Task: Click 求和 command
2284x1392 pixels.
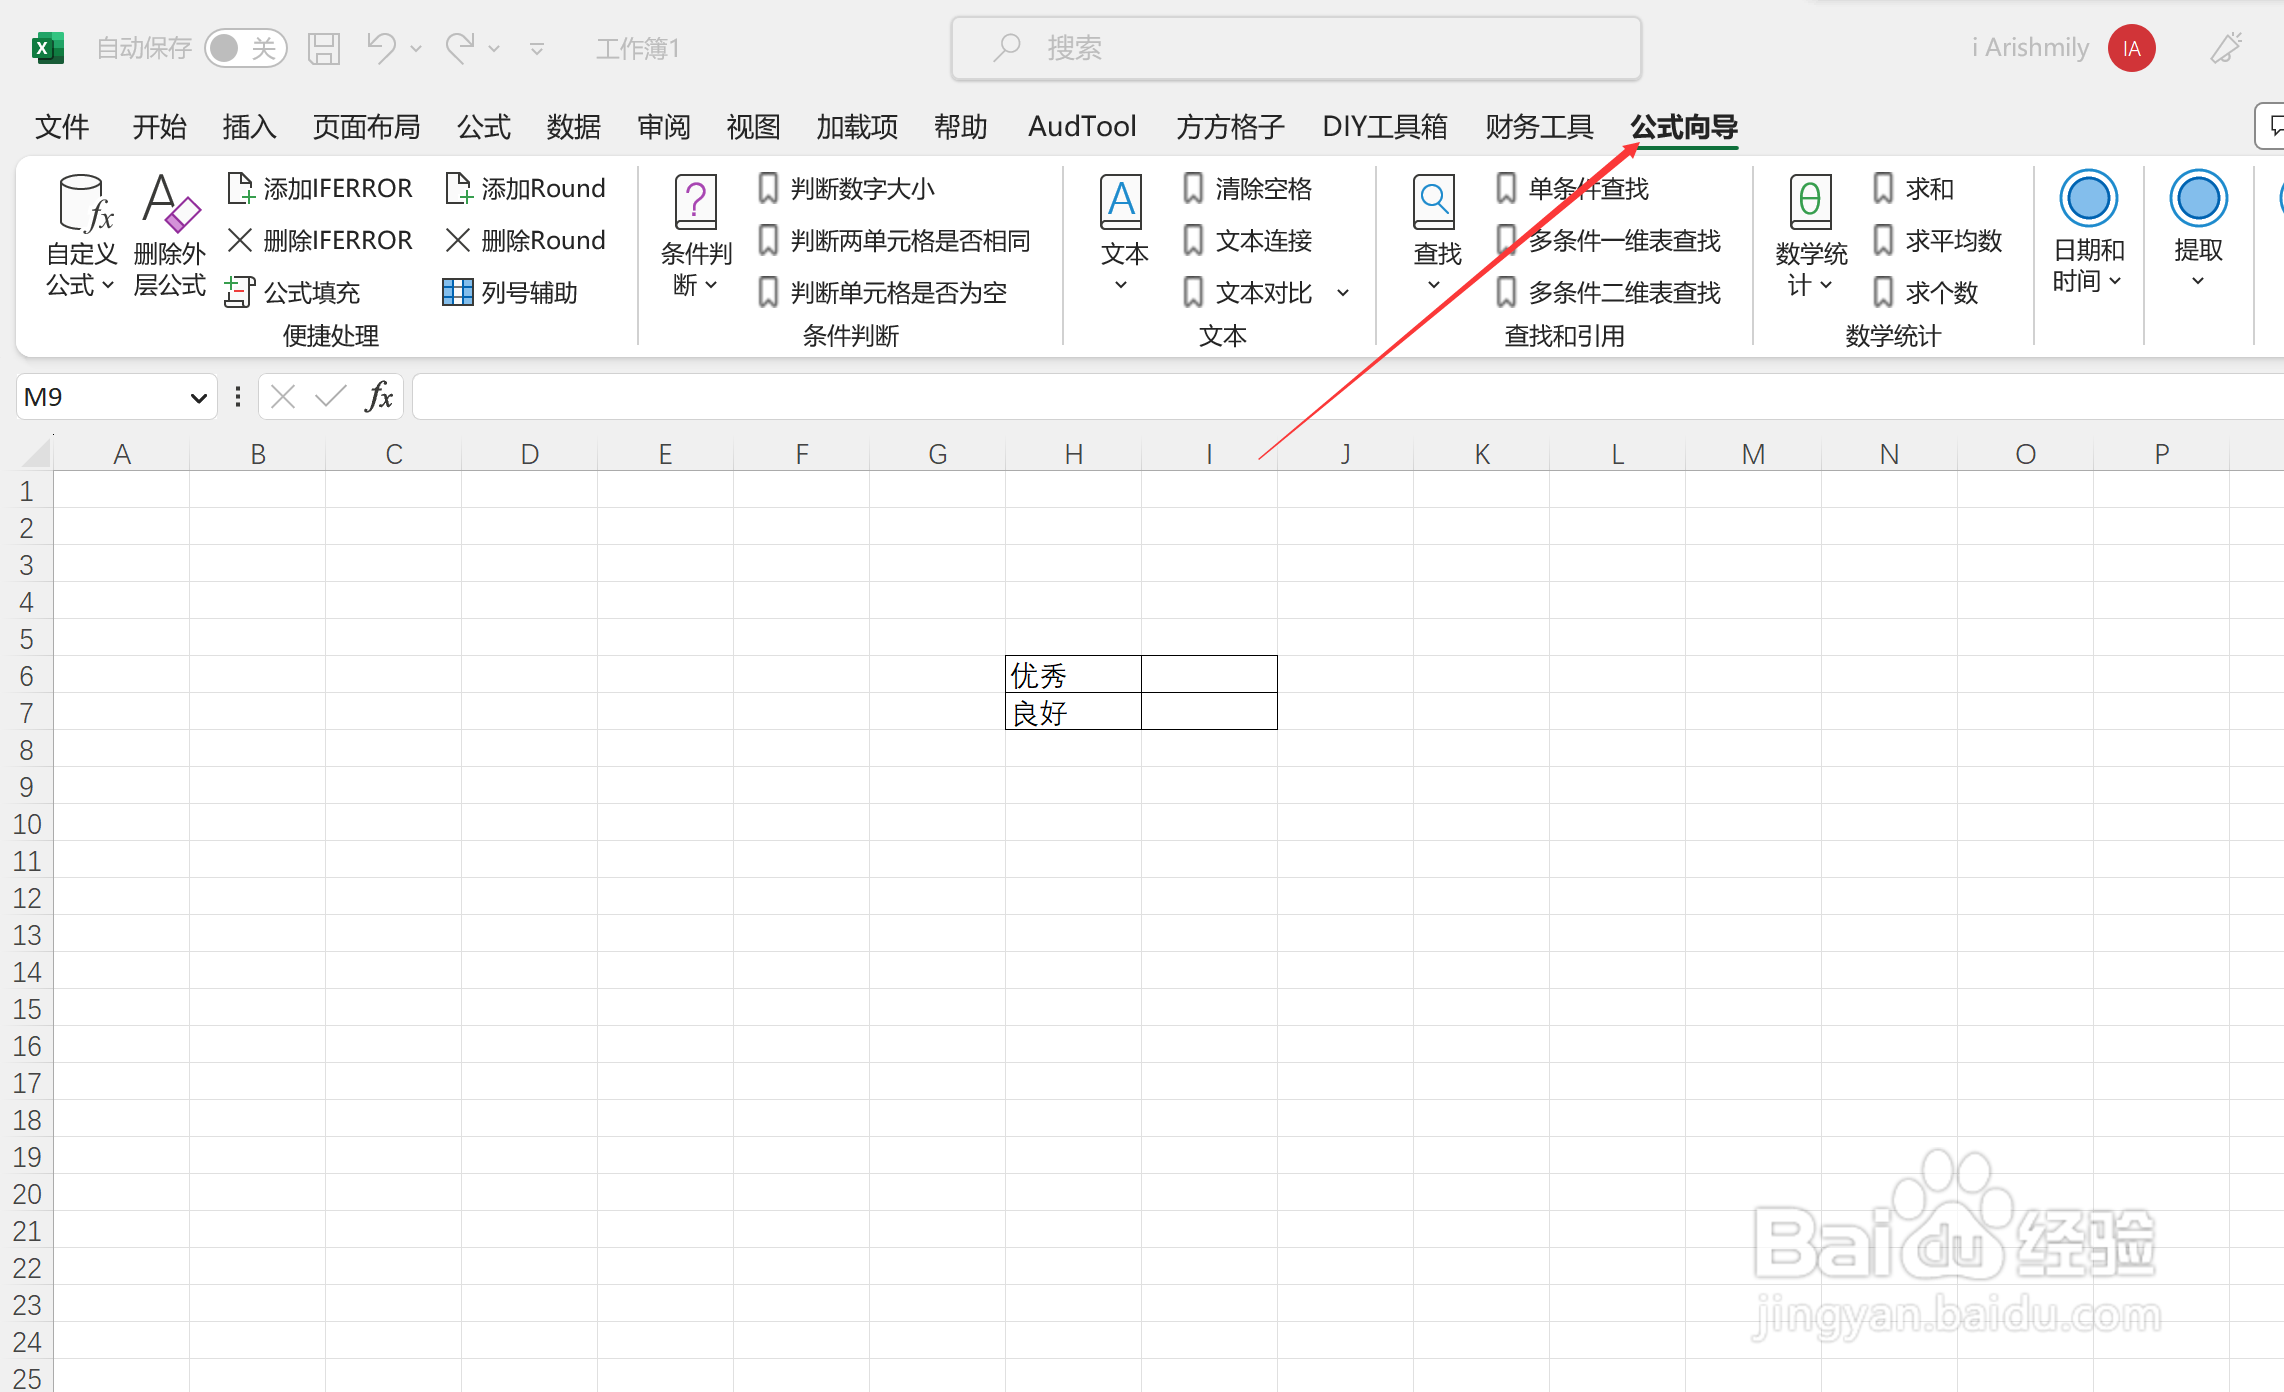Action: (1913, 188)
